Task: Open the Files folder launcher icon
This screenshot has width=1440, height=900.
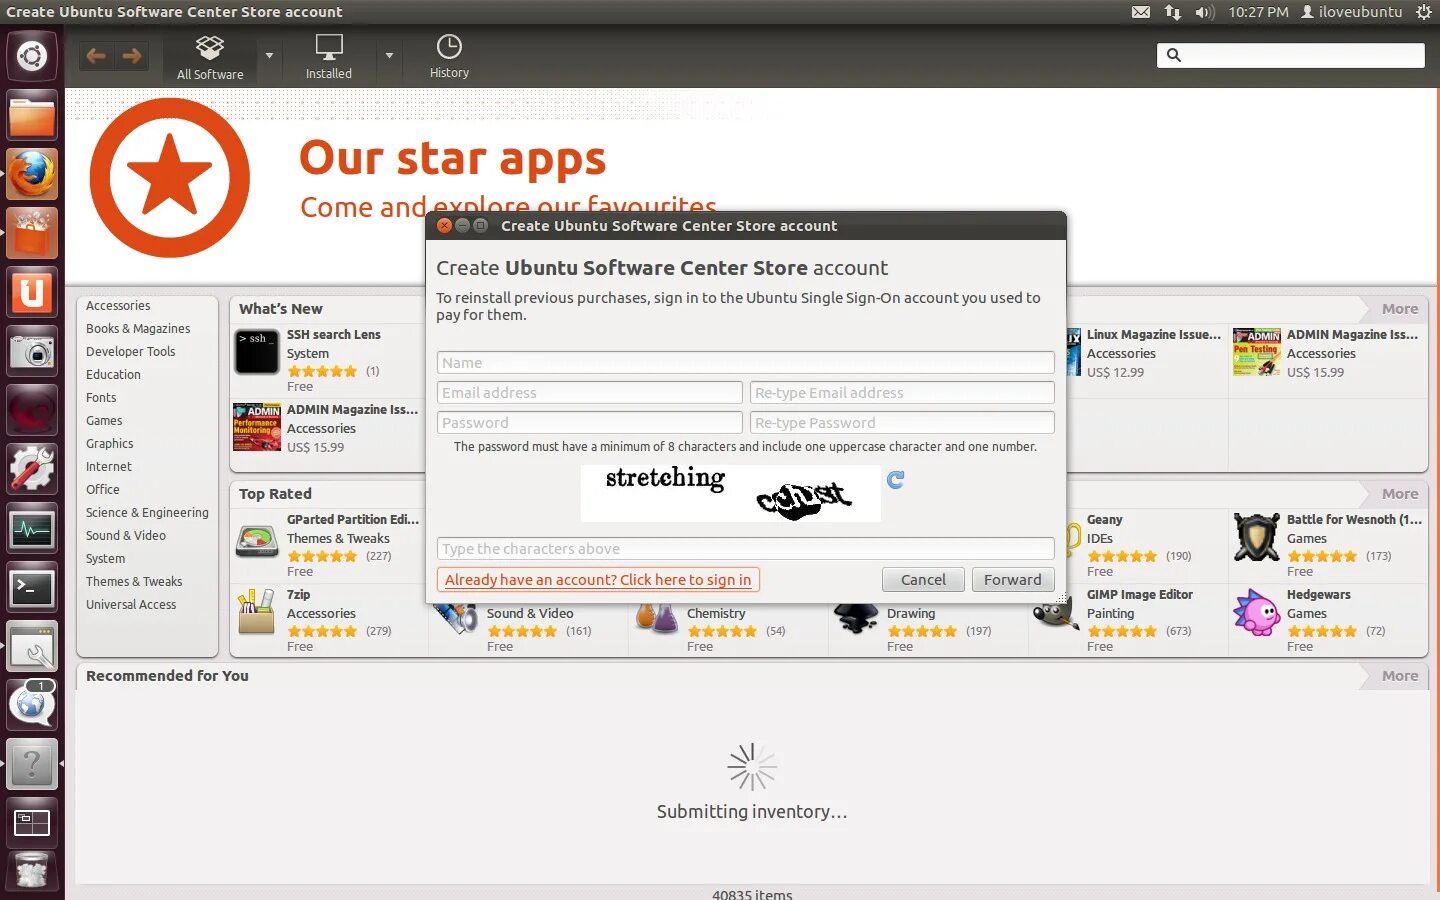Action: pos(32,116)
